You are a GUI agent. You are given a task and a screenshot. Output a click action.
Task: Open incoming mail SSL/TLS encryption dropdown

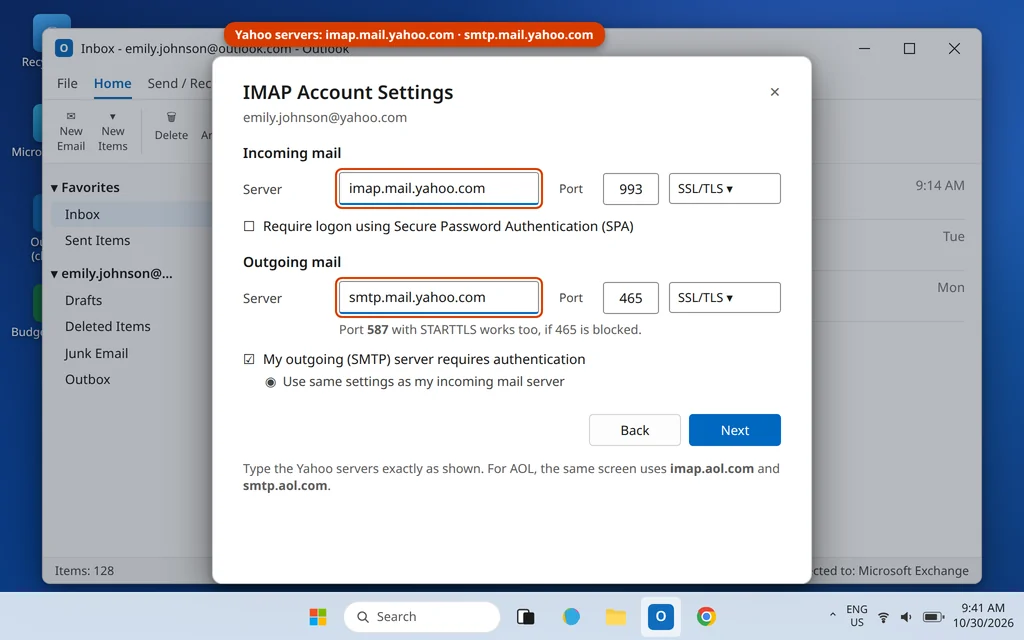(x=724, y=188)
